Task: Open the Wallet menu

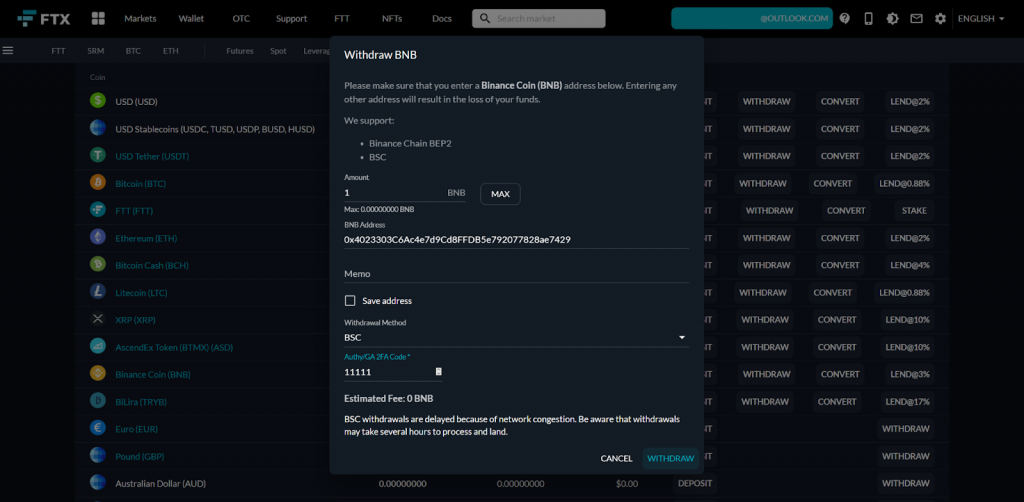Action: [x=191, y=18]
